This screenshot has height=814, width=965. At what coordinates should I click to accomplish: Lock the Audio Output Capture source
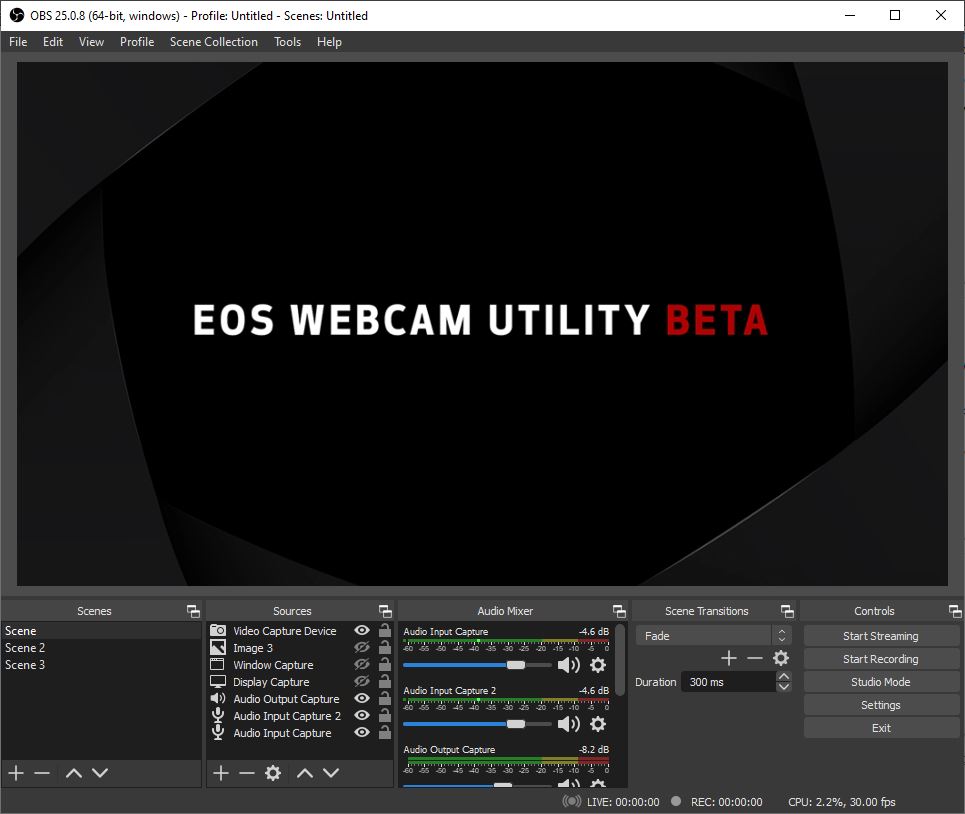coord(385,699)
